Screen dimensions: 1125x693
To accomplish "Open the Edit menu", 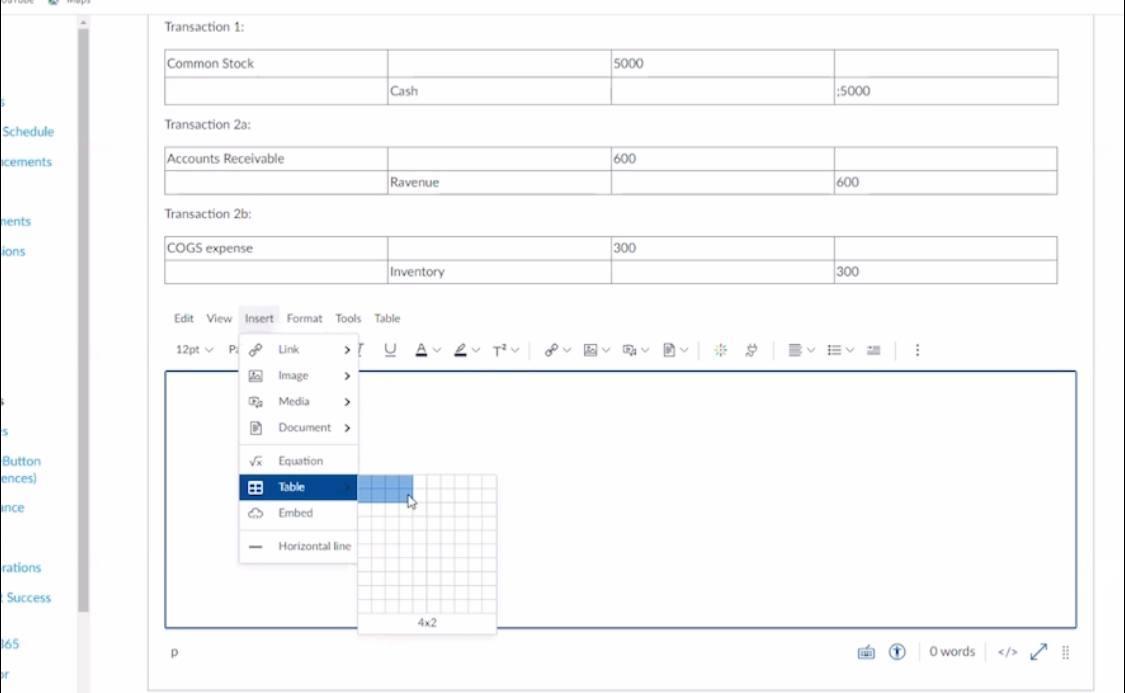I will pyautogui.click(x=184, y=318).
